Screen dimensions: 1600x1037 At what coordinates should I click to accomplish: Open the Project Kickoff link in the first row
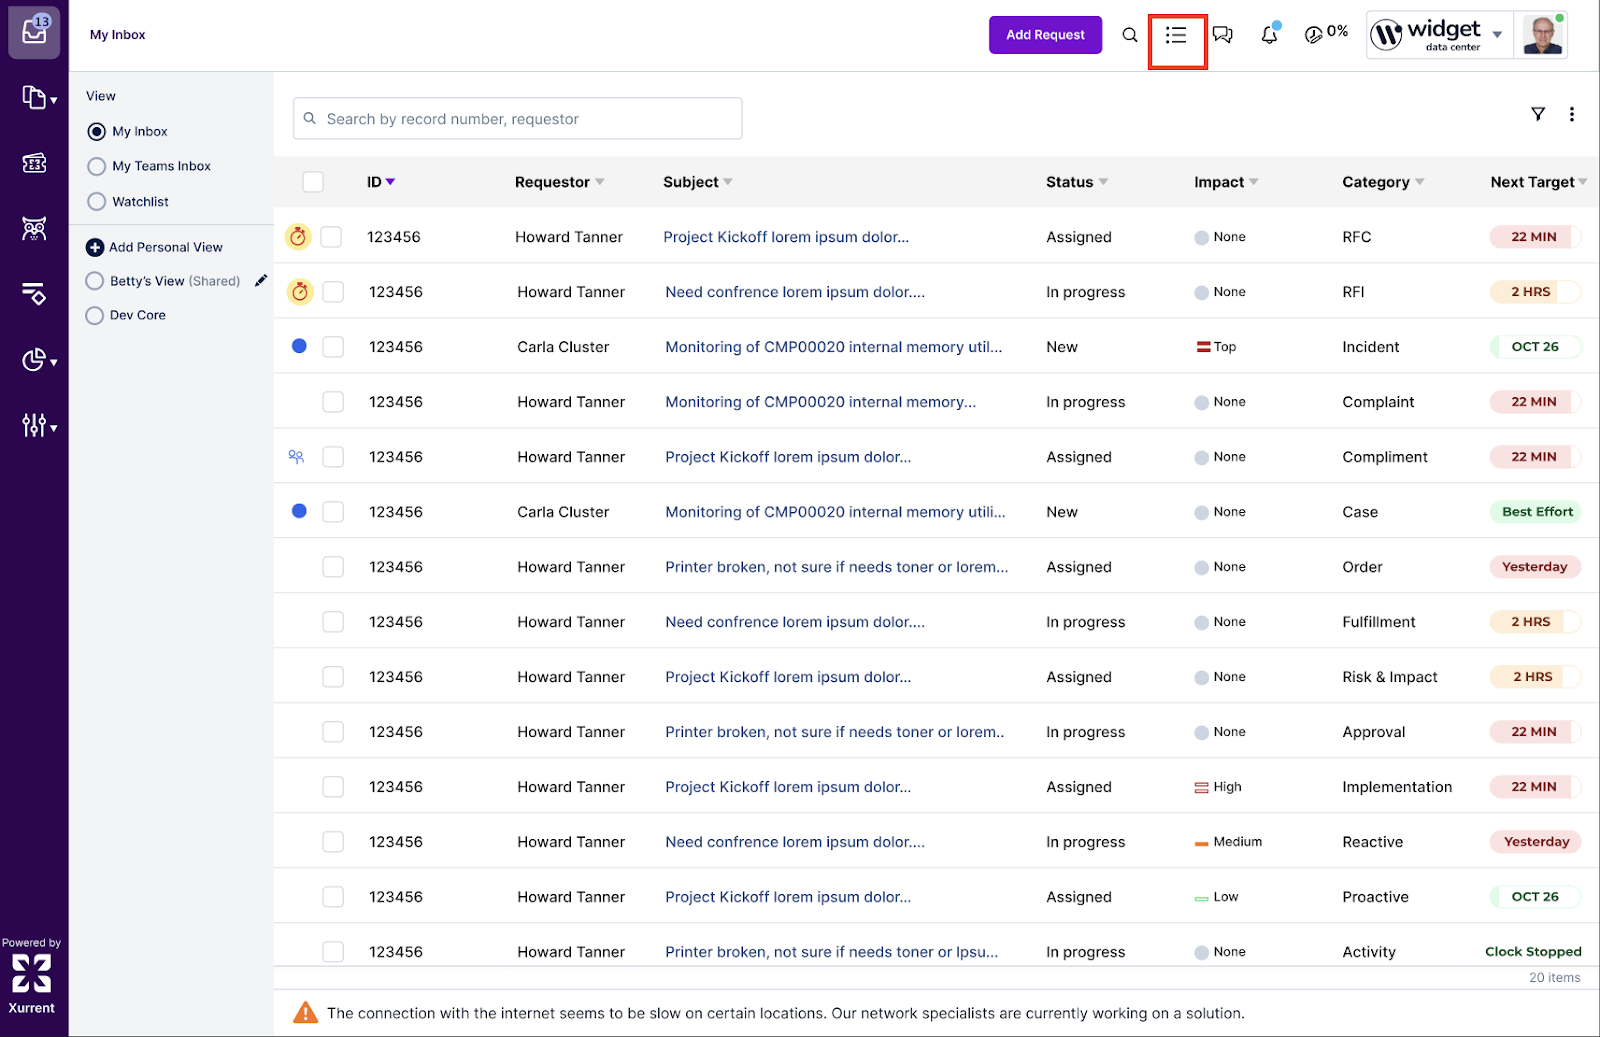[x=786, y=237]
